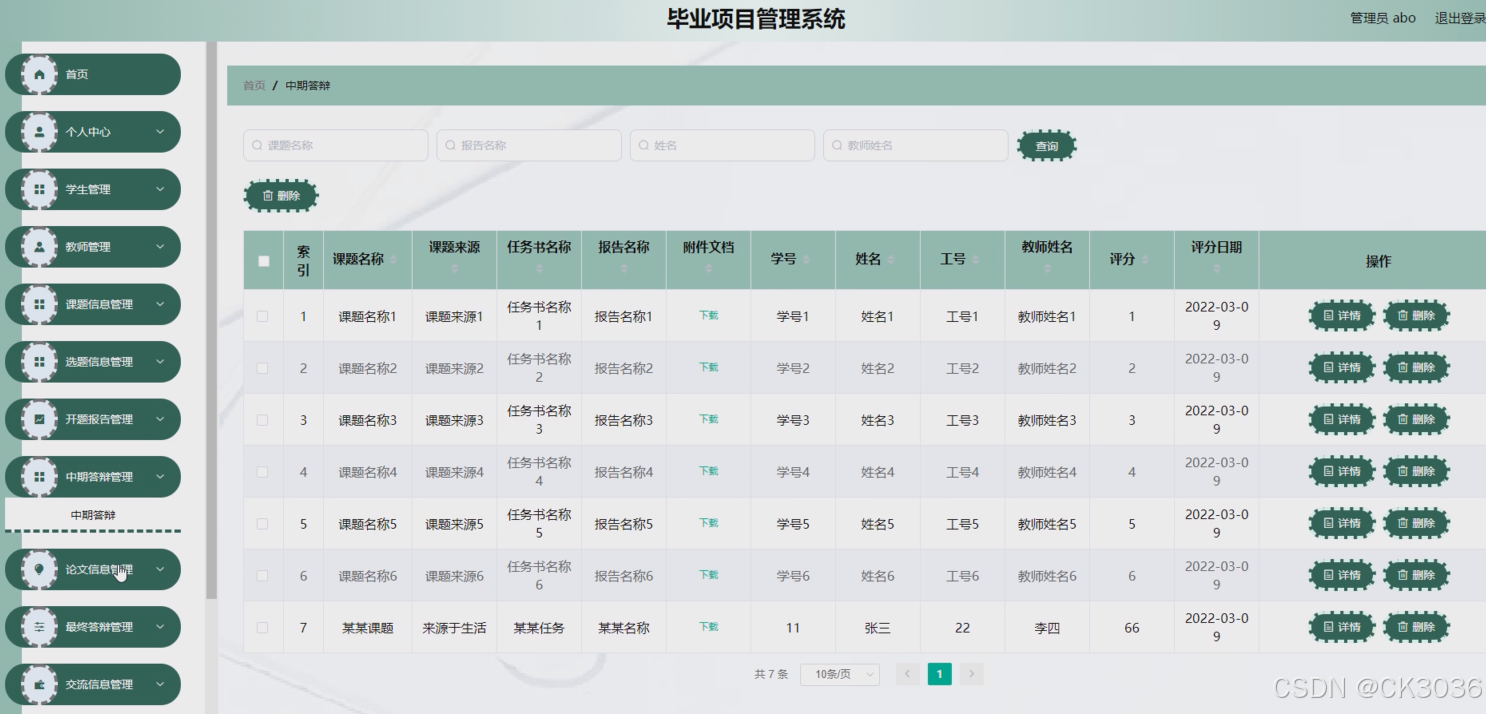Toggle the select-all checkbox in table header
1486x714 pixels.
[264, 261]
